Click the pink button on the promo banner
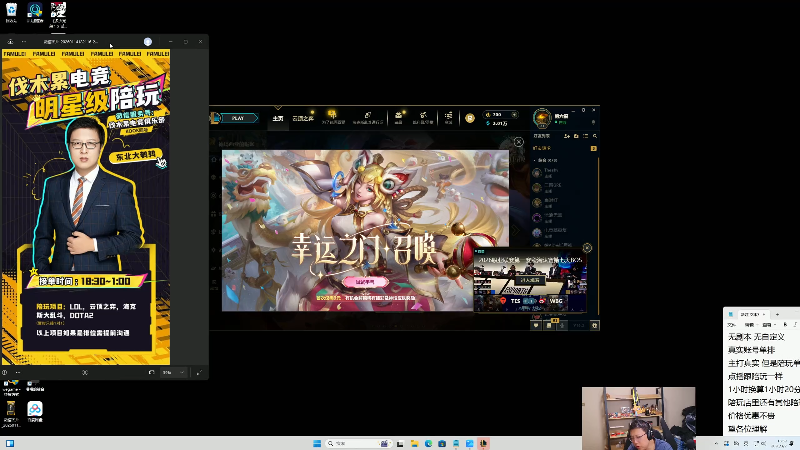 [365, 282]
